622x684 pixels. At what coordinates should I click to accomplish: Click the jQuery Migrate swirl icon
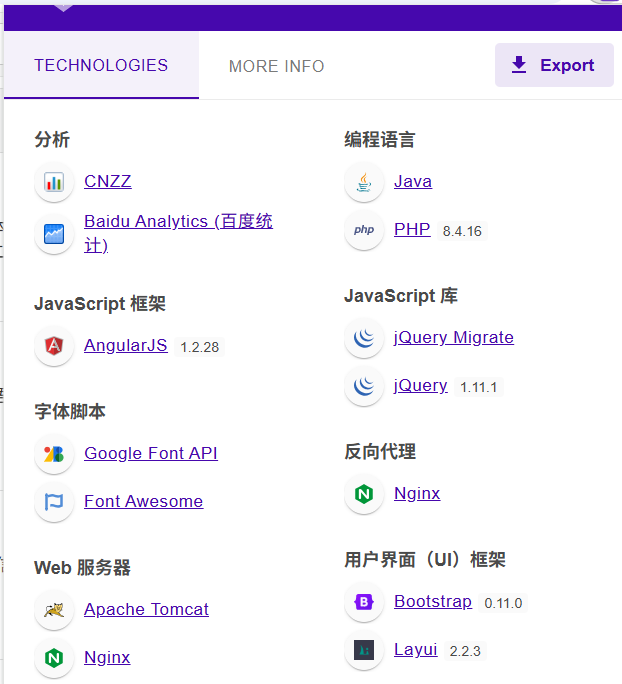(x=364, y=338)
